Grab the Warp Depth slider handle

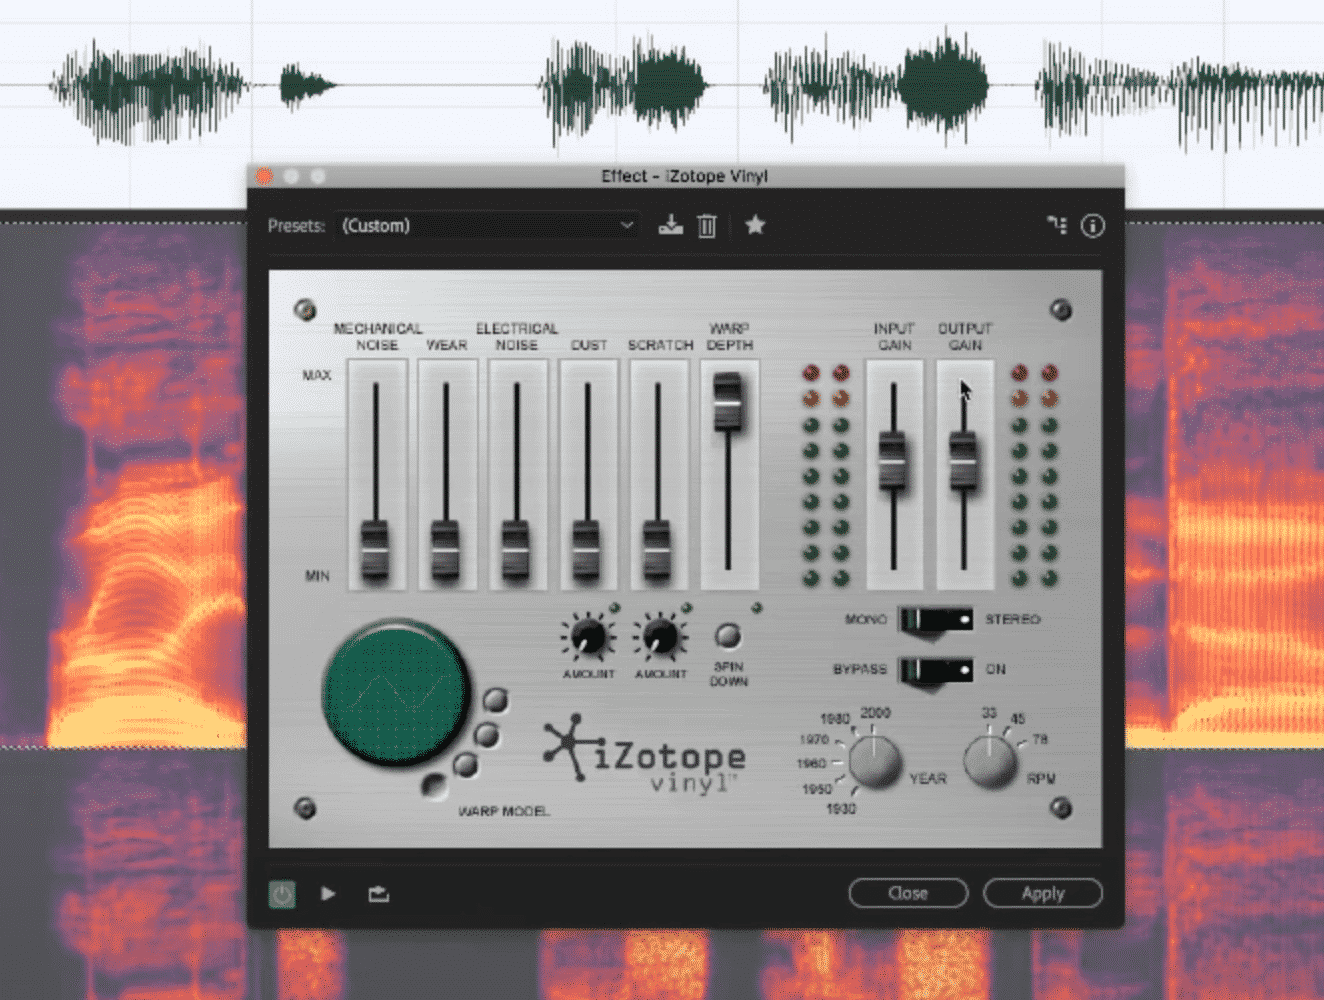[x=728, y=401]
